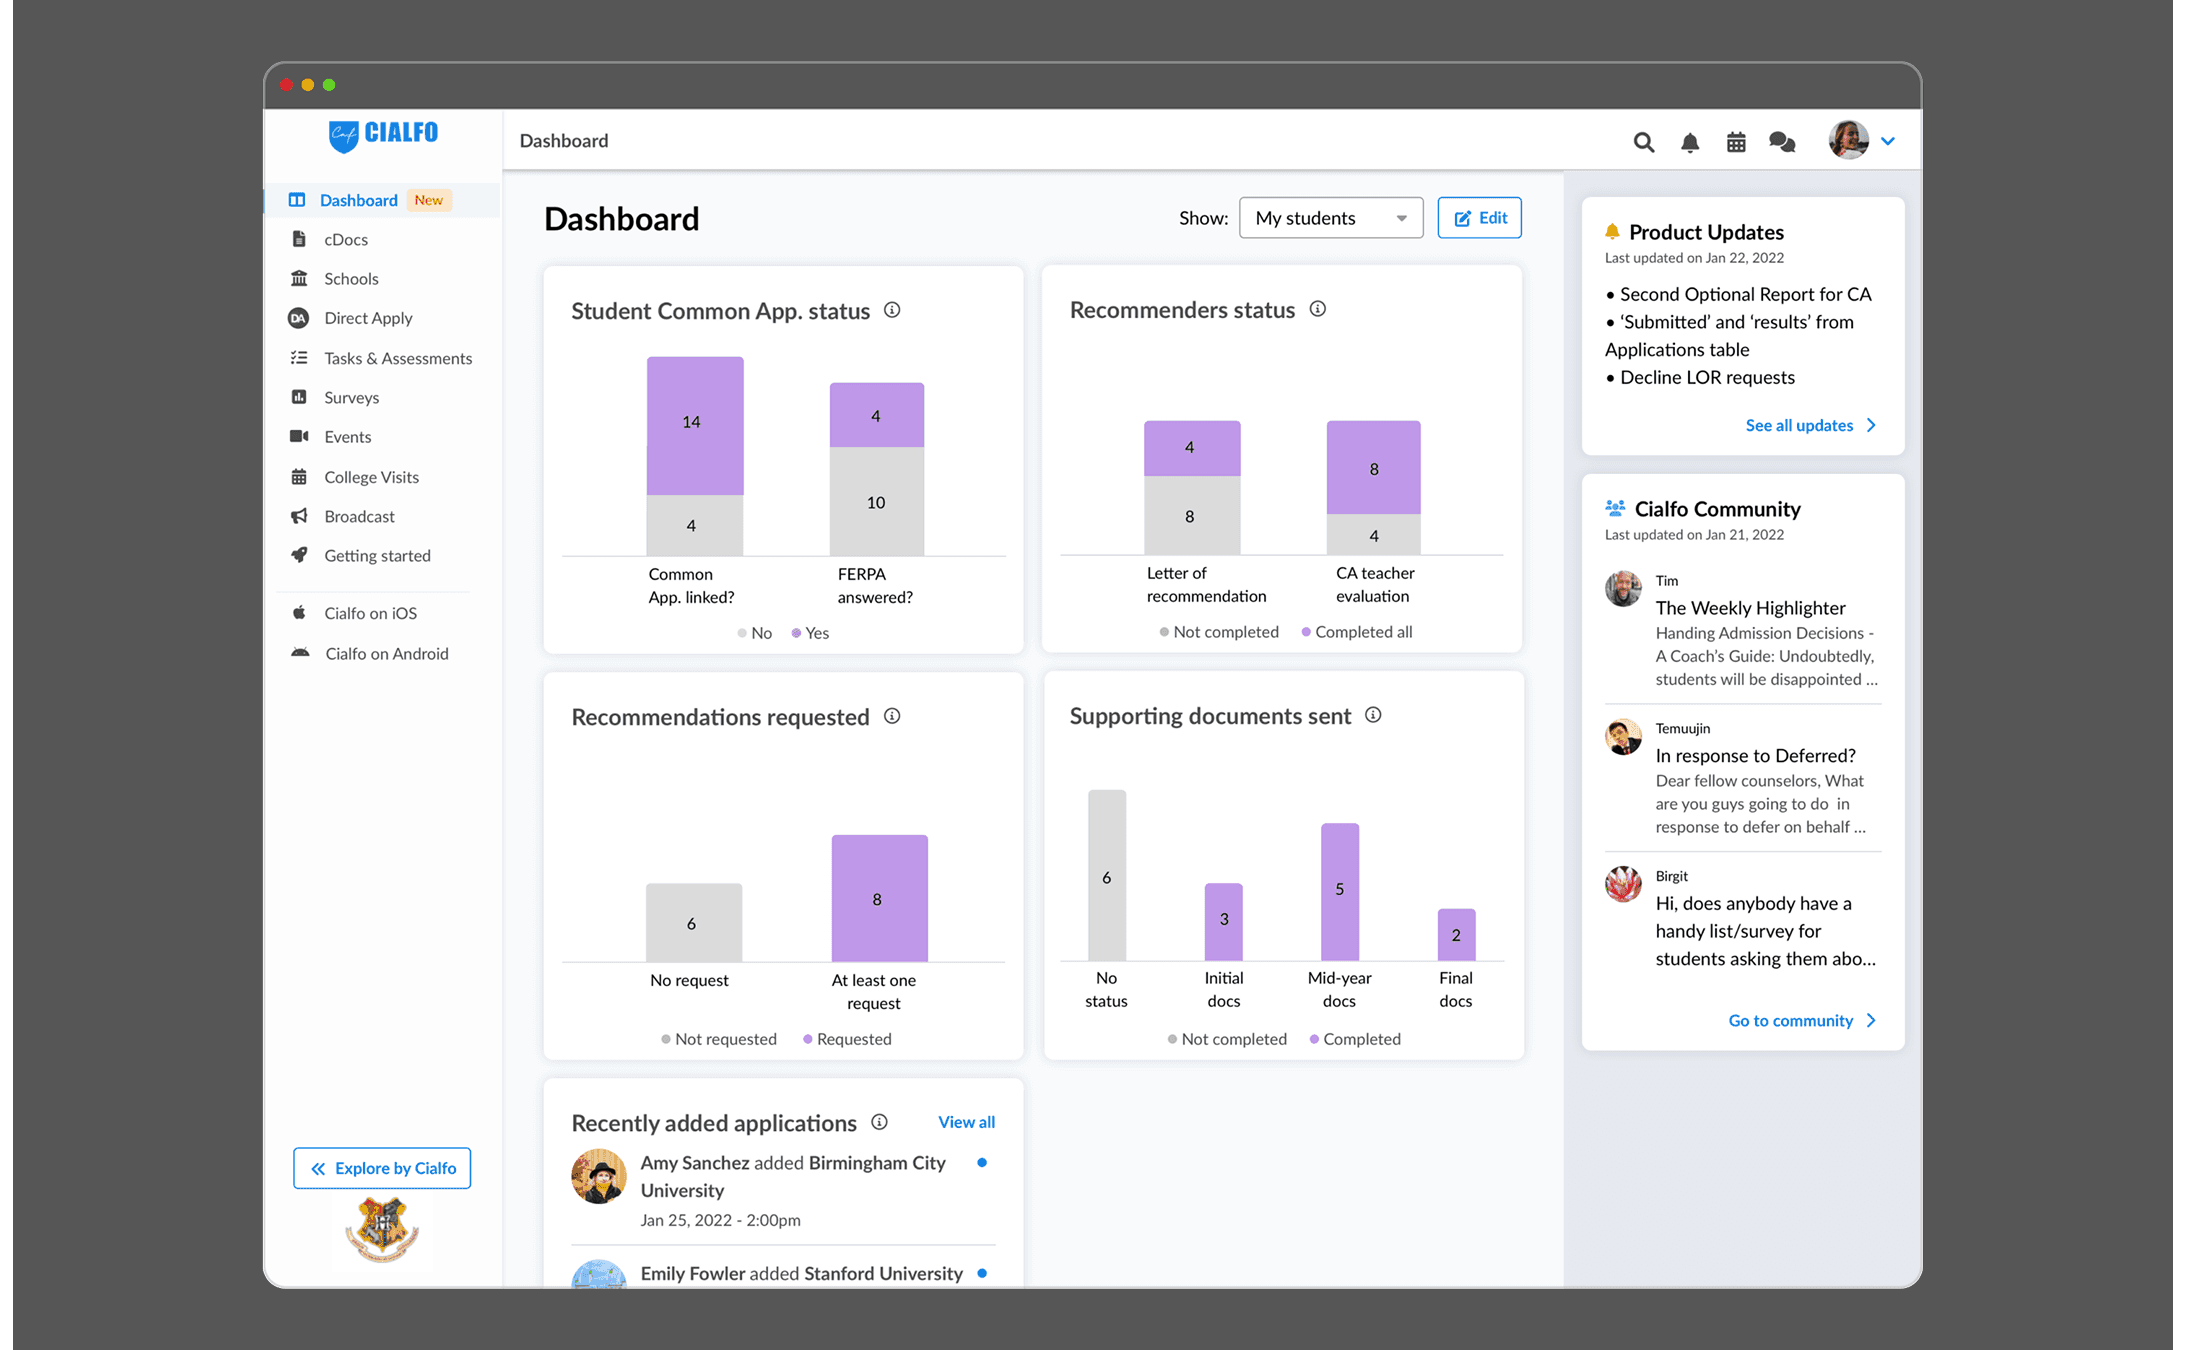Open the calendar icon in header
This screenshot has height=1350, width=2185.
(x=1736, y=142)
